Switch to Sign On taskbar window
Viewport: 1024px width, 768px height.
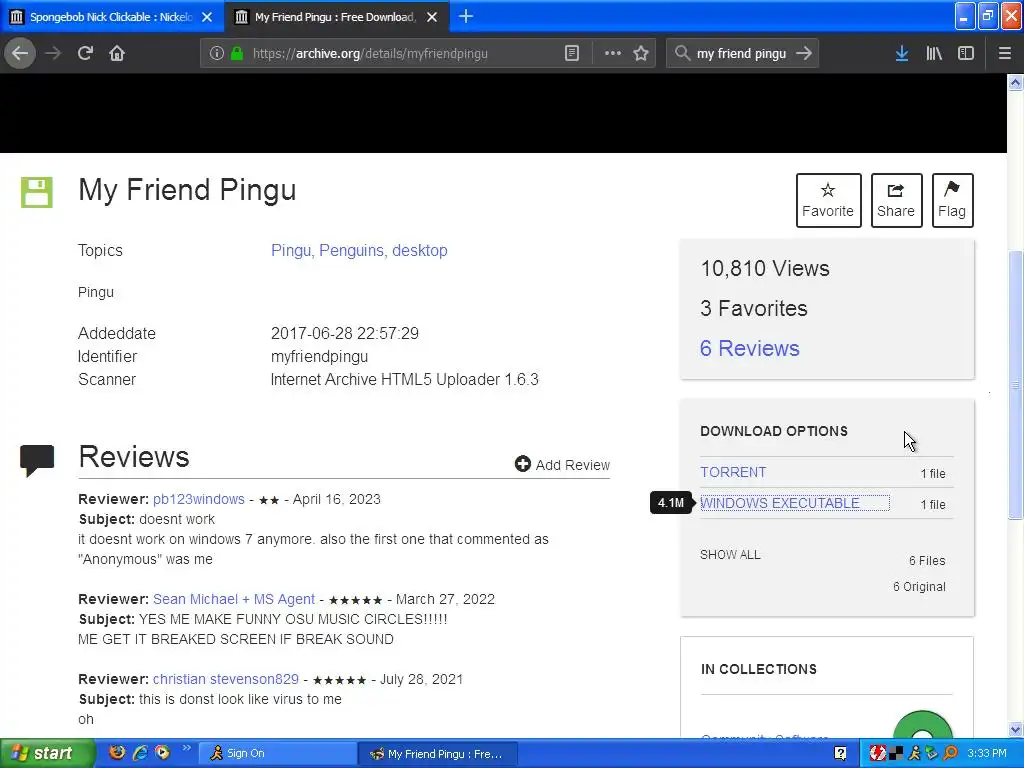click(277, 753)
